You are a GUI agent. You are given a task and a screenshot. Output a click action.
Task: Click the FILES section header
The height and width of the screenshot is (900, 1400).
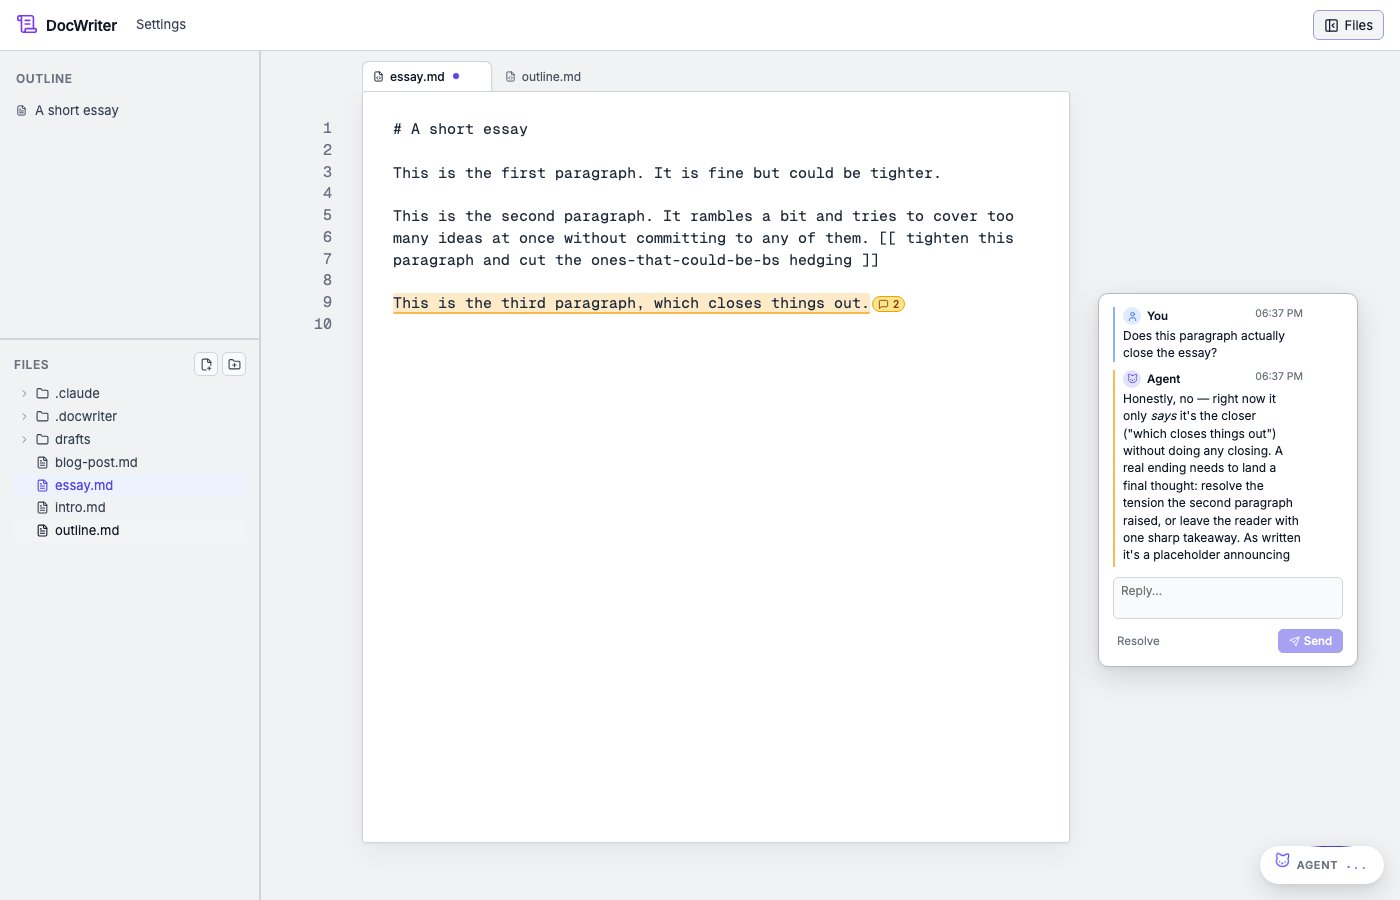click(x=31, y=365)
